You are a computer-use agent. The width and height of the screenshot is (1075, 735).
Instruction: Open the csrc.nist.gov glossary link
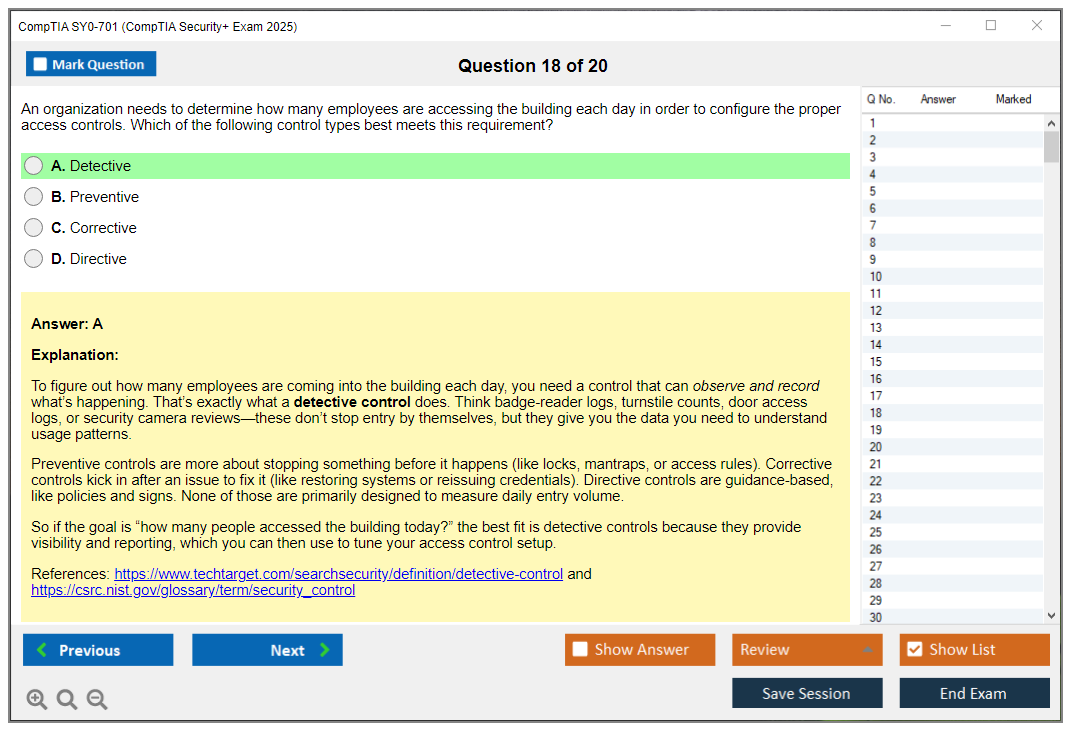pyautogui.click(x=192, y=589)
